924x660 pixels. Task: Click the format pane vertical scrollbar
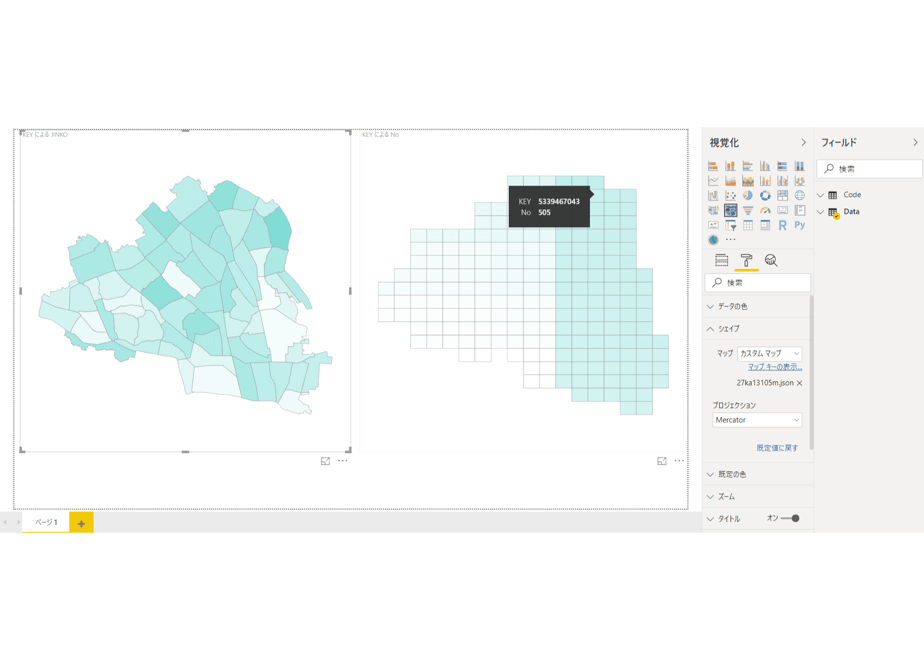[x=811, y=372]
